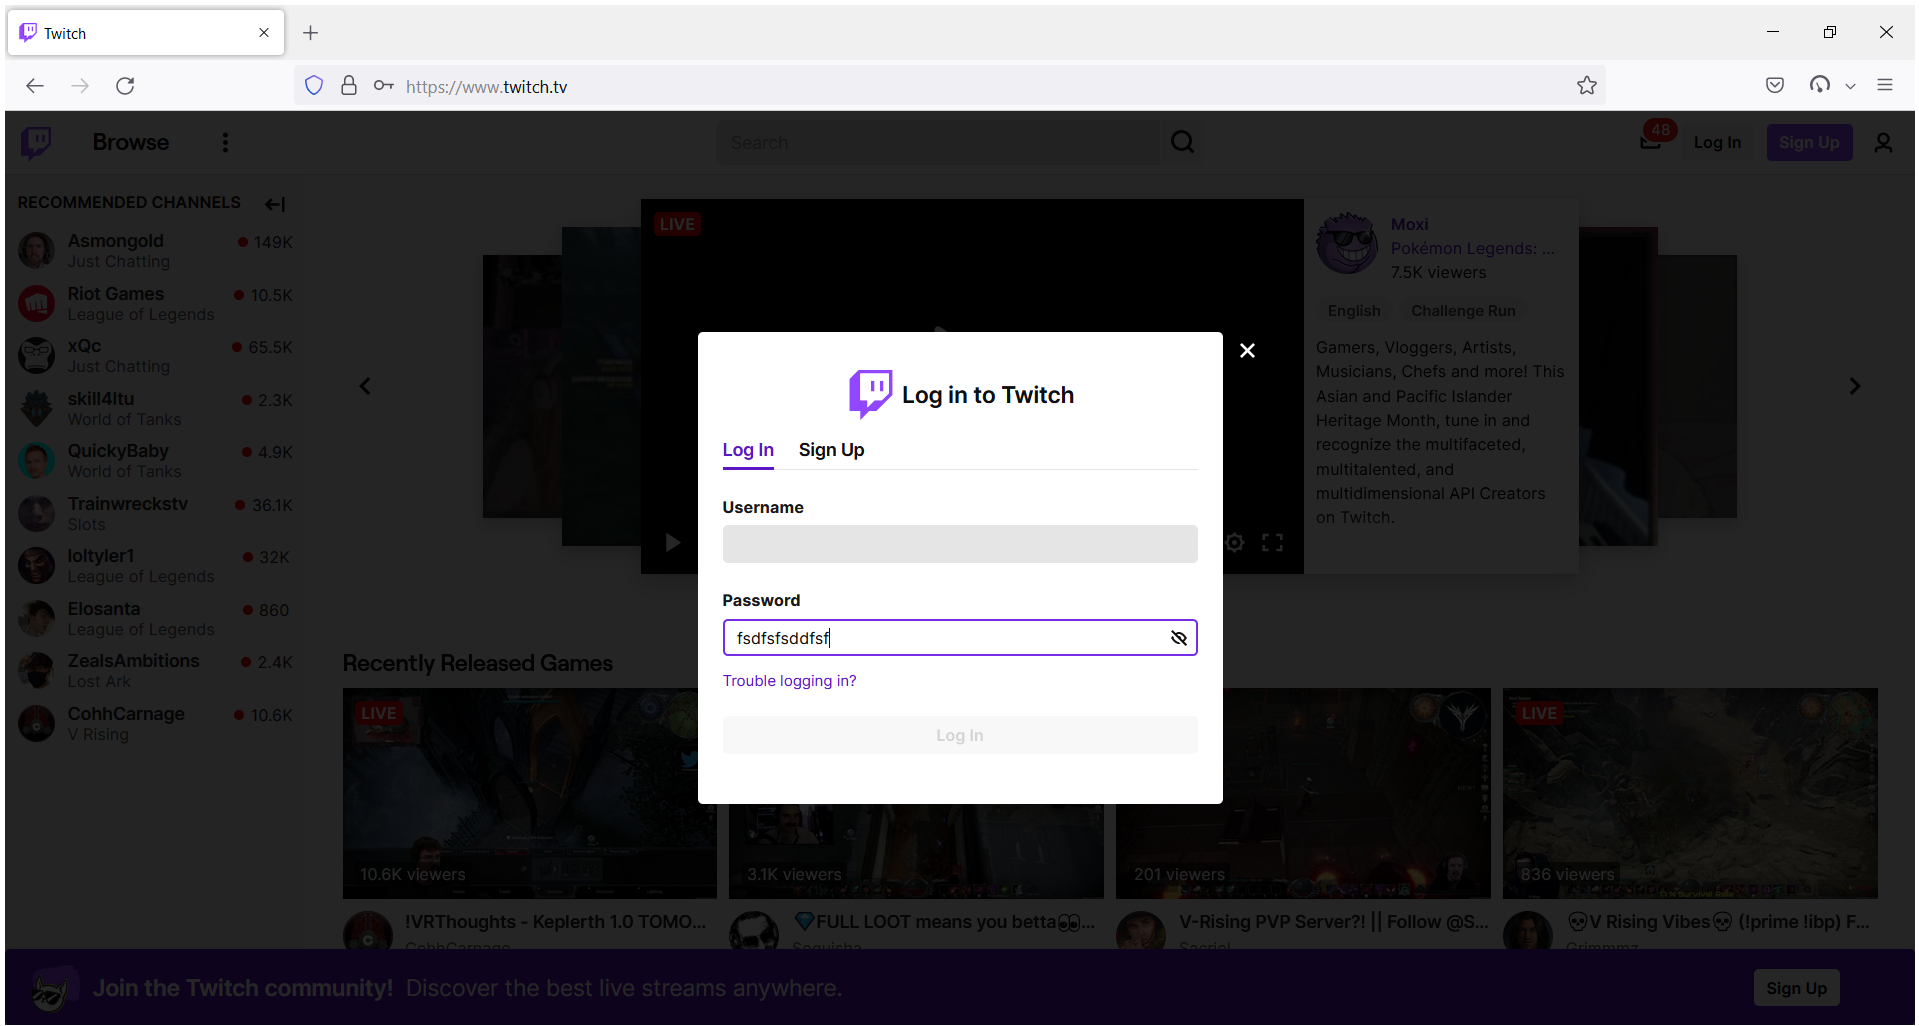Open the Firefox hamburger menu

[x=1885, y=86]
